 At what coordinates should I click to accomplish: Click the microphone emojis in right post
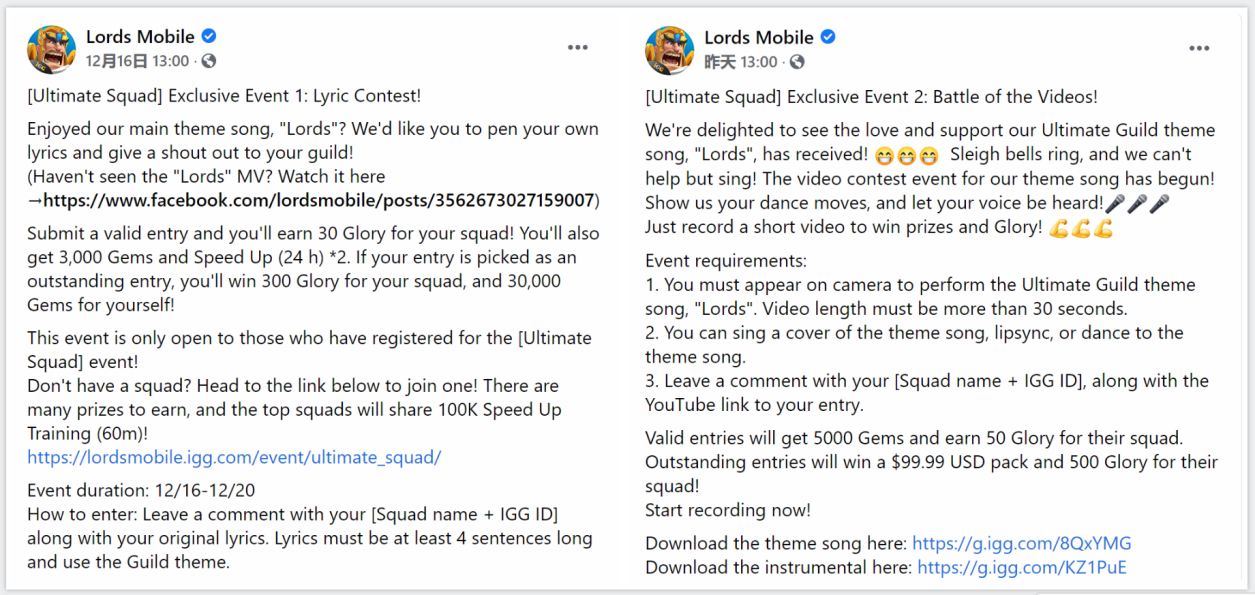pos(1138,203)
